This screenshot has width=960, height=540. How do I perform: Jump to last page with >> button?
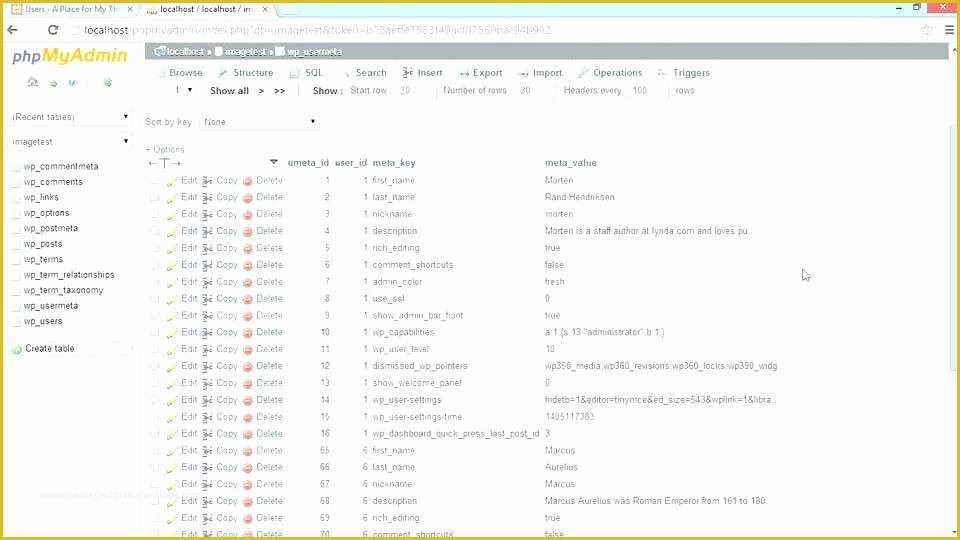click(x=280, y=91)
